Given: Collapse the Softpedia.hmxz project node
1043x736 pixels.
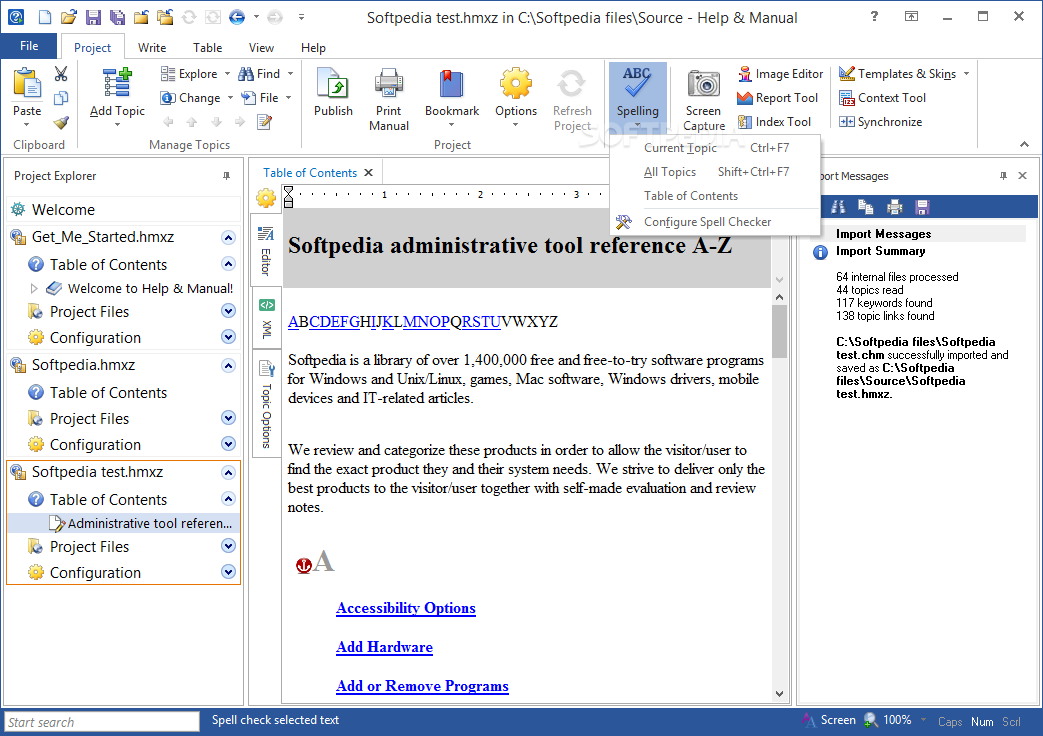Looking at the screenshot, I should tap(228, 365).
